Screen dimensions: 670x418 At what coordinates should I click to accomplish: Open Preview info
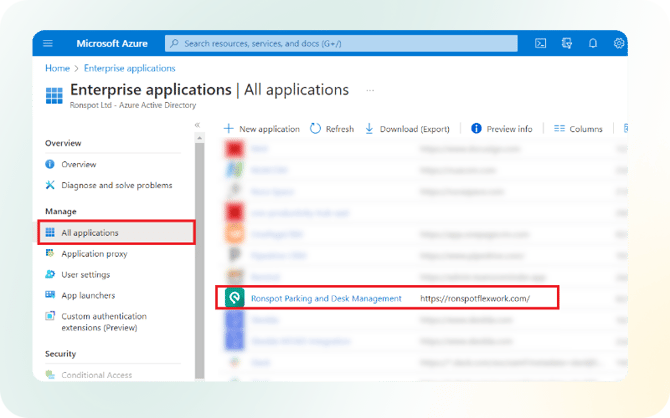(x=502, y=129)
